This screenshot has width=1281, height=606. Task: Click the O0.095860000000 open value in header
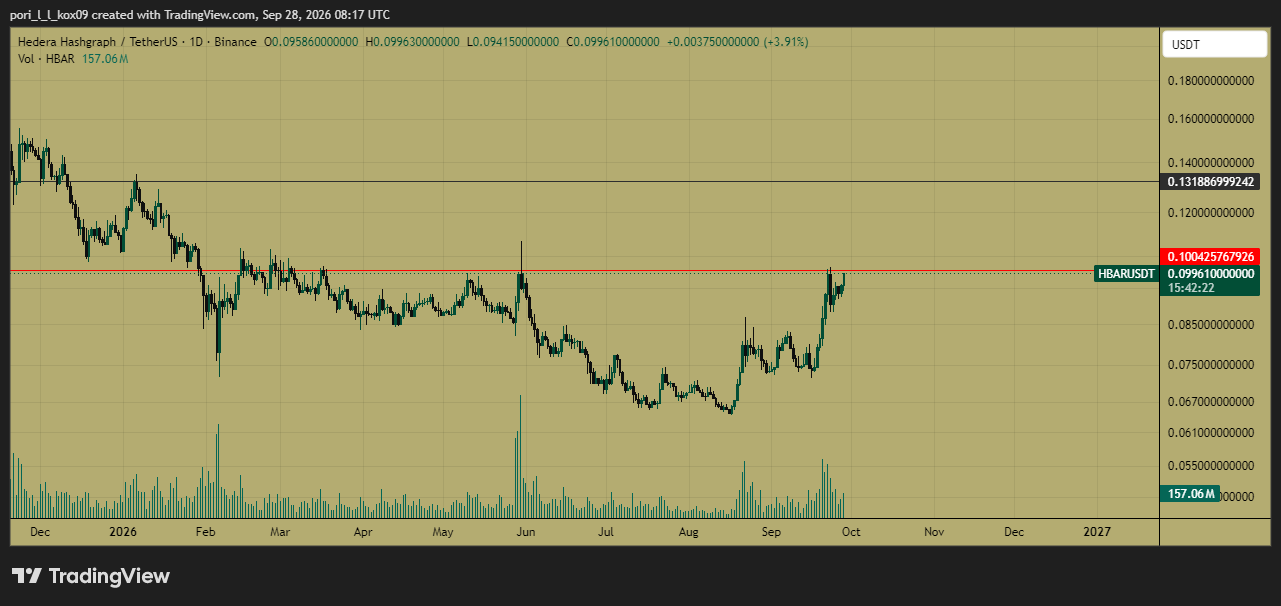tap(311, 42)
